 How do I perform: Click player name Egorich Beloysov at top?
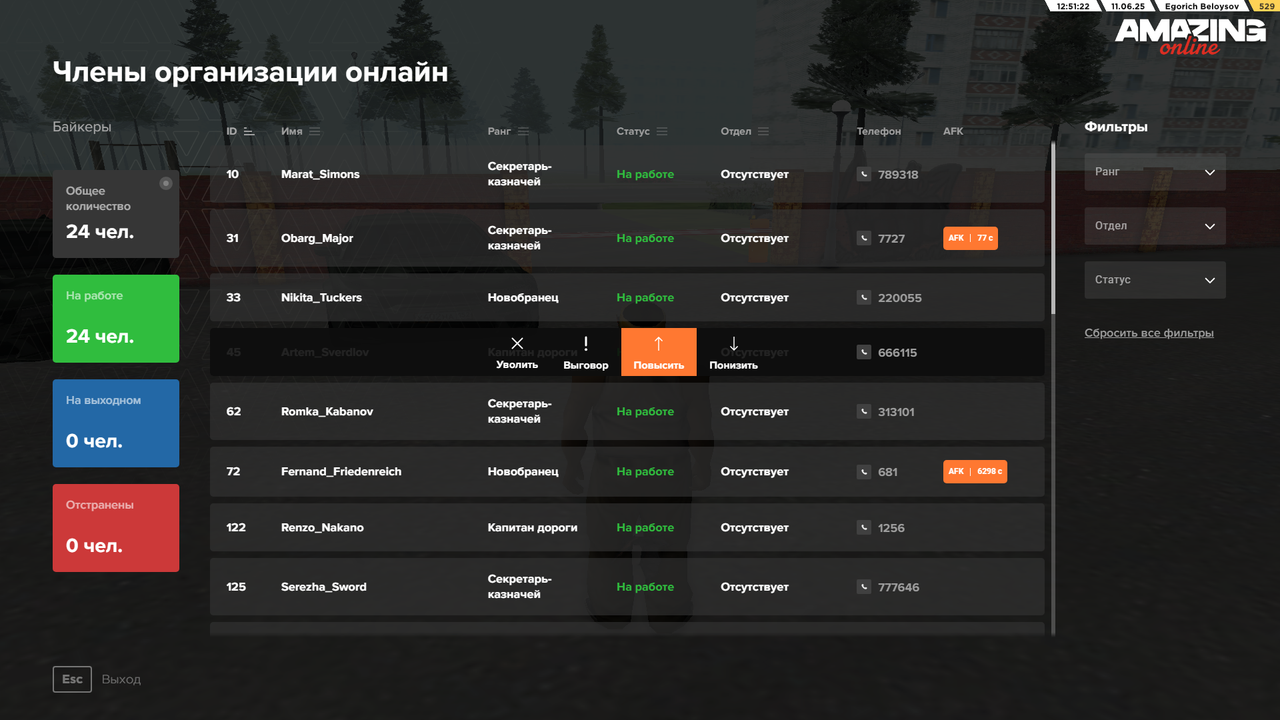point(1202,6)
